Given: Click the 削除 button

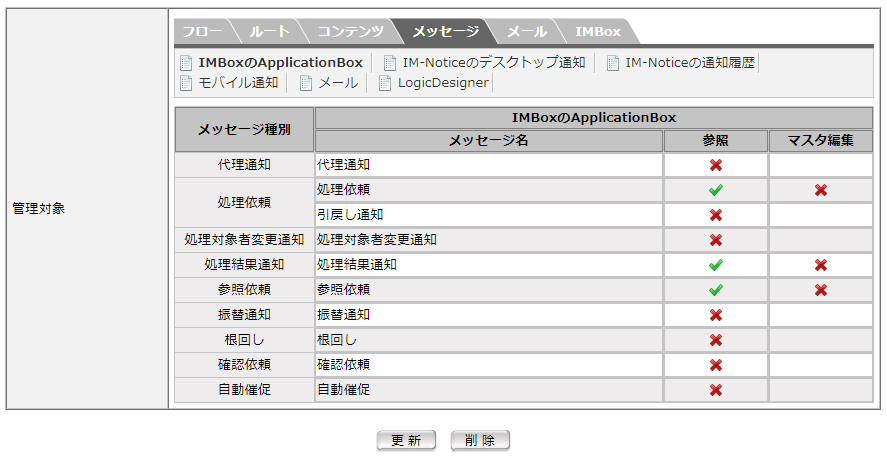Looking at the screenshot, I should click(480, 440).
